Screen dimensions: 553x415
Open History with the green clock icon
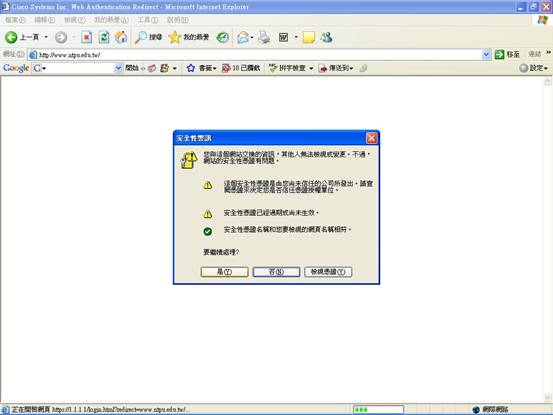point(222,37)
